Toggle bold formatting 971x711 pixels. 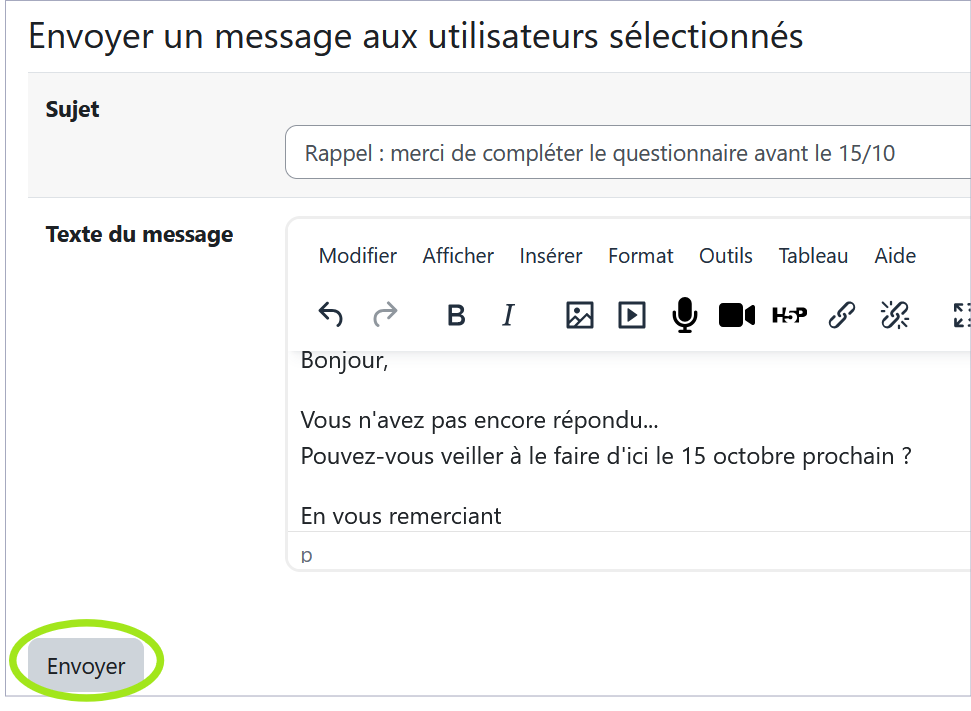(x=456, y=316)
